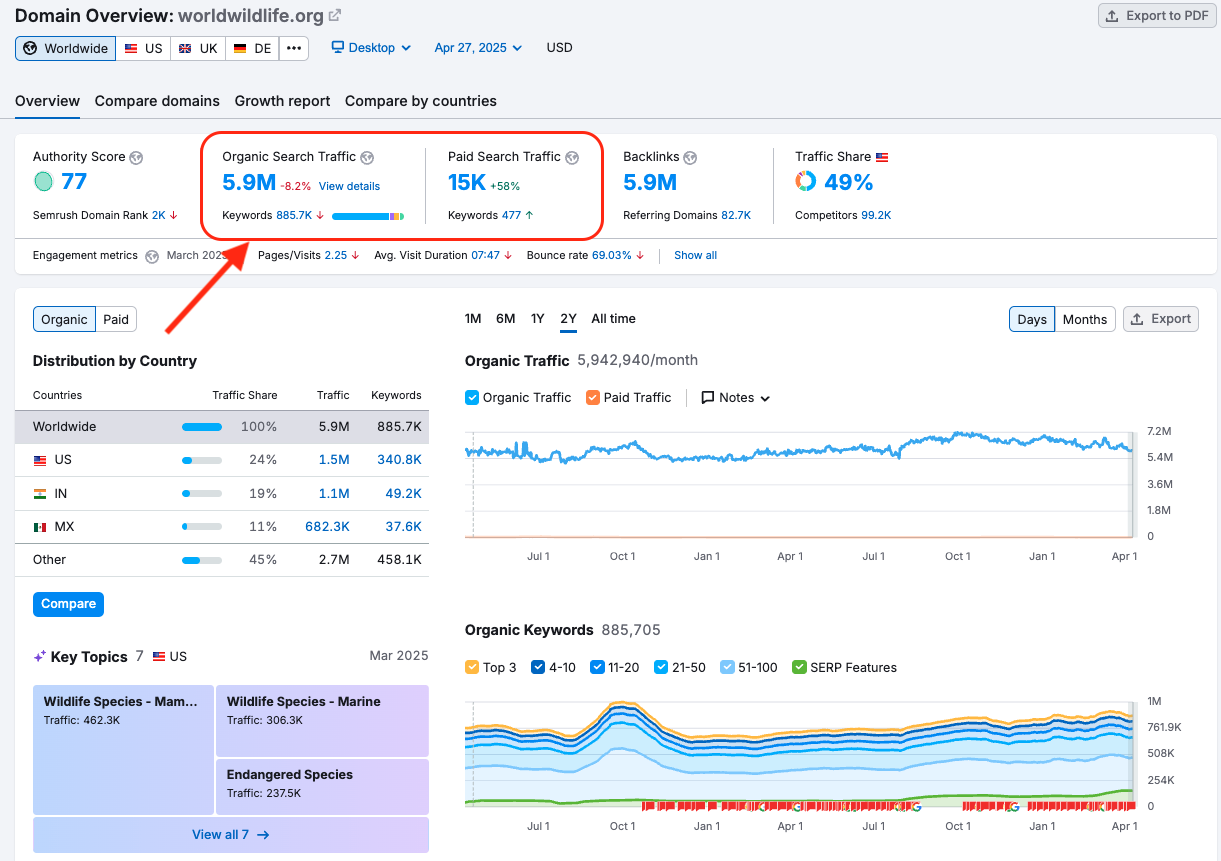Screen dimensions: 1221x861
Task: Click the Export to PDF icon button
Action: pyautogui.click(x=1112, y=15)
